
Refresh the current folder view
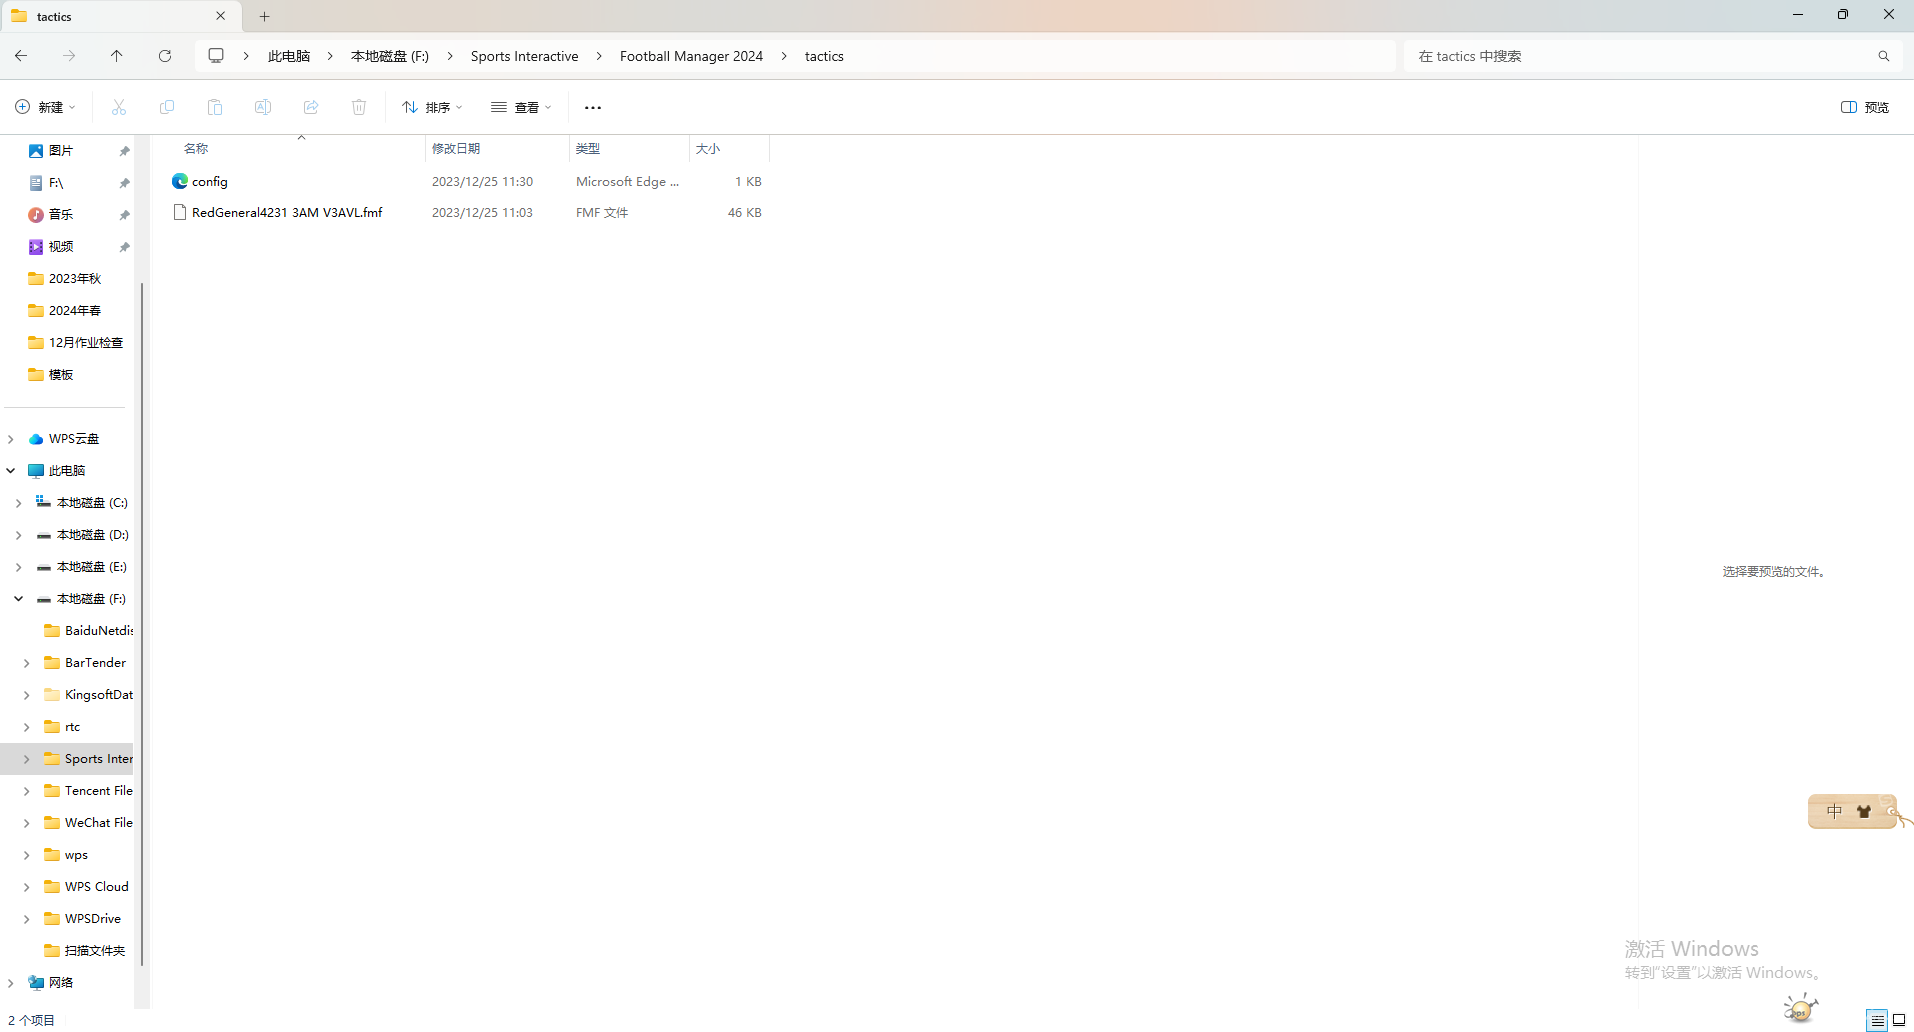(x=165, y=56)
